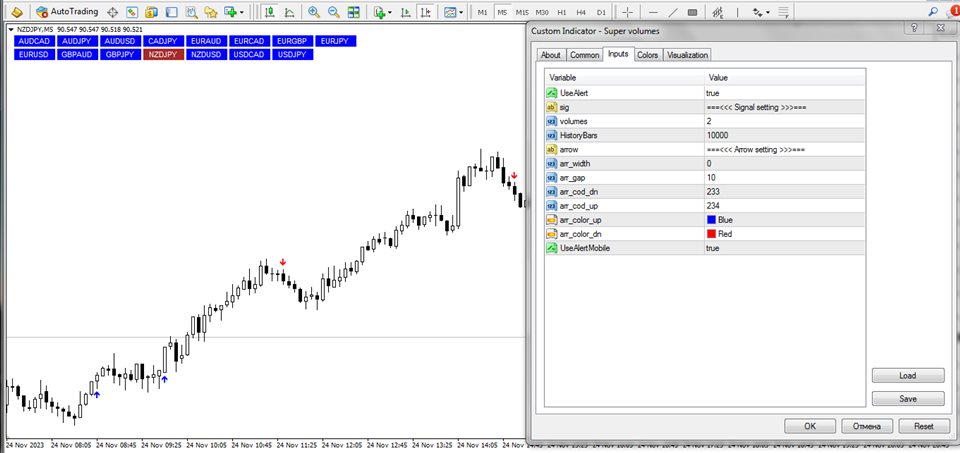
Task: Click the Load button
Action: pyautogui.click(x=908, y=375)
